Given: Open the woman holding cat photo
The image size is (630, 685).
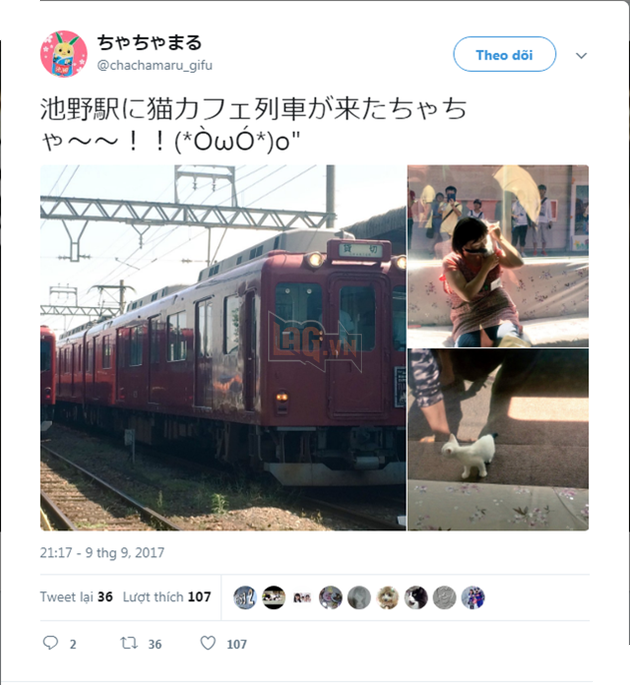Looking at the screenshot, I should pos(498,256).
